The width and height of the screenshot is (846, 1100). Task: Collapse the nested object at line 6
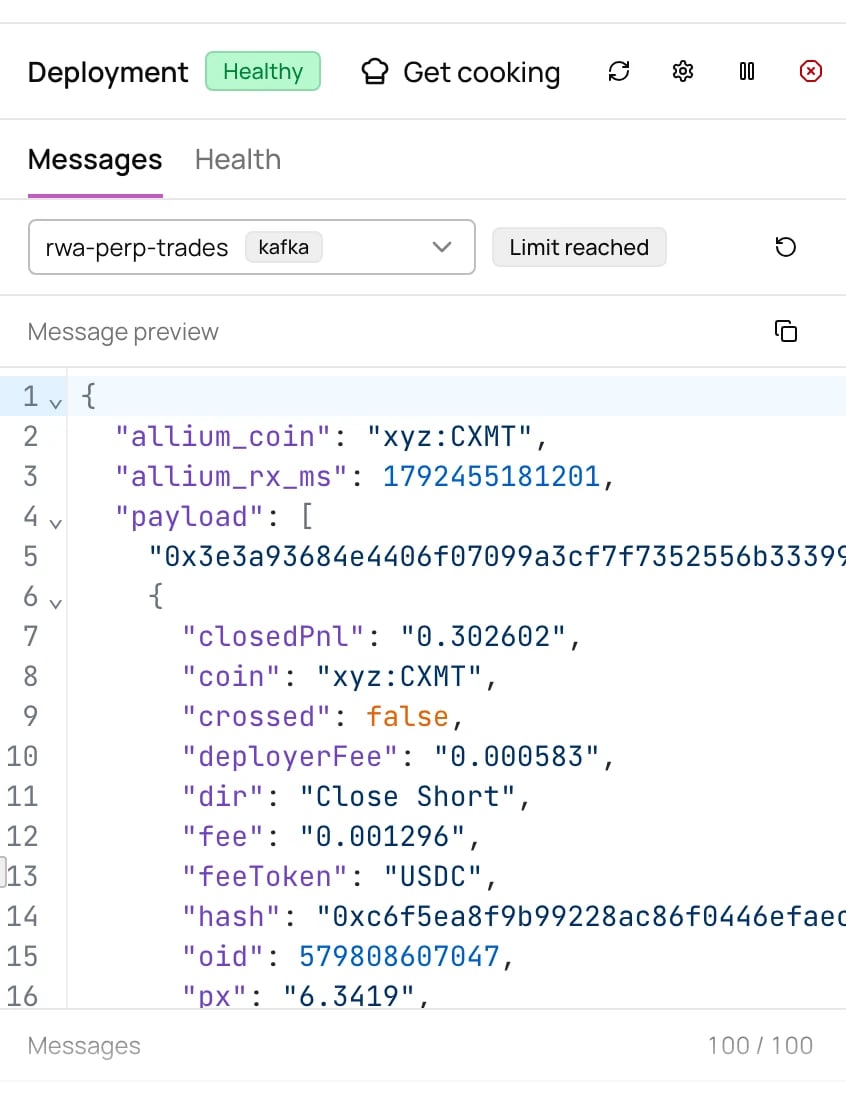pos(55,603)
